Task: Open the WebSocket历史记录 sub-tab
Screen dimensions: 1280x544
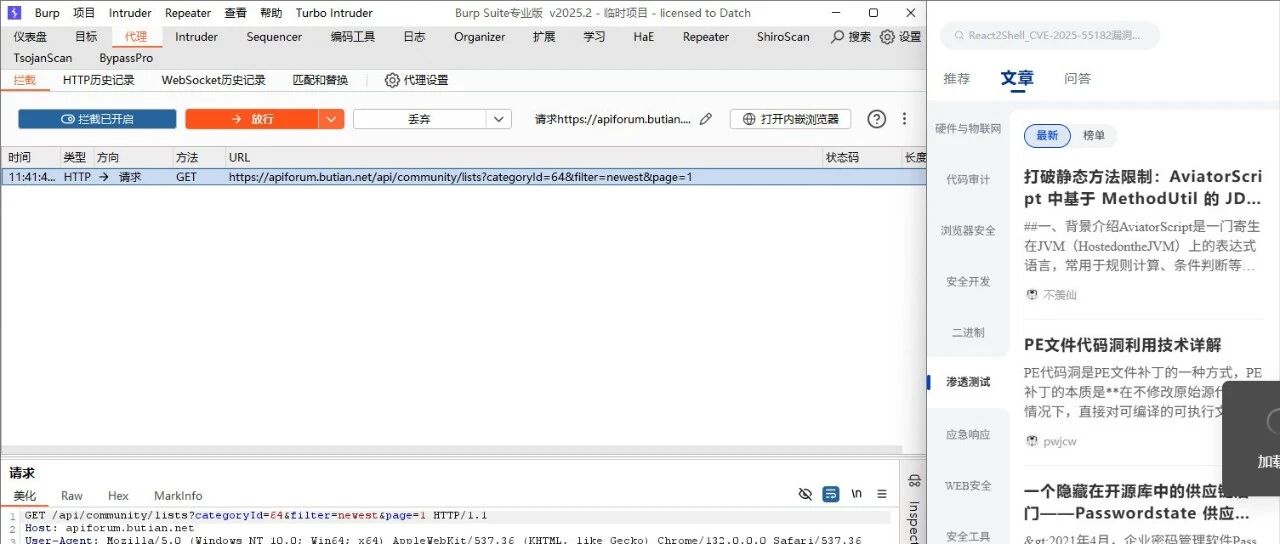Action: point(213,80)
